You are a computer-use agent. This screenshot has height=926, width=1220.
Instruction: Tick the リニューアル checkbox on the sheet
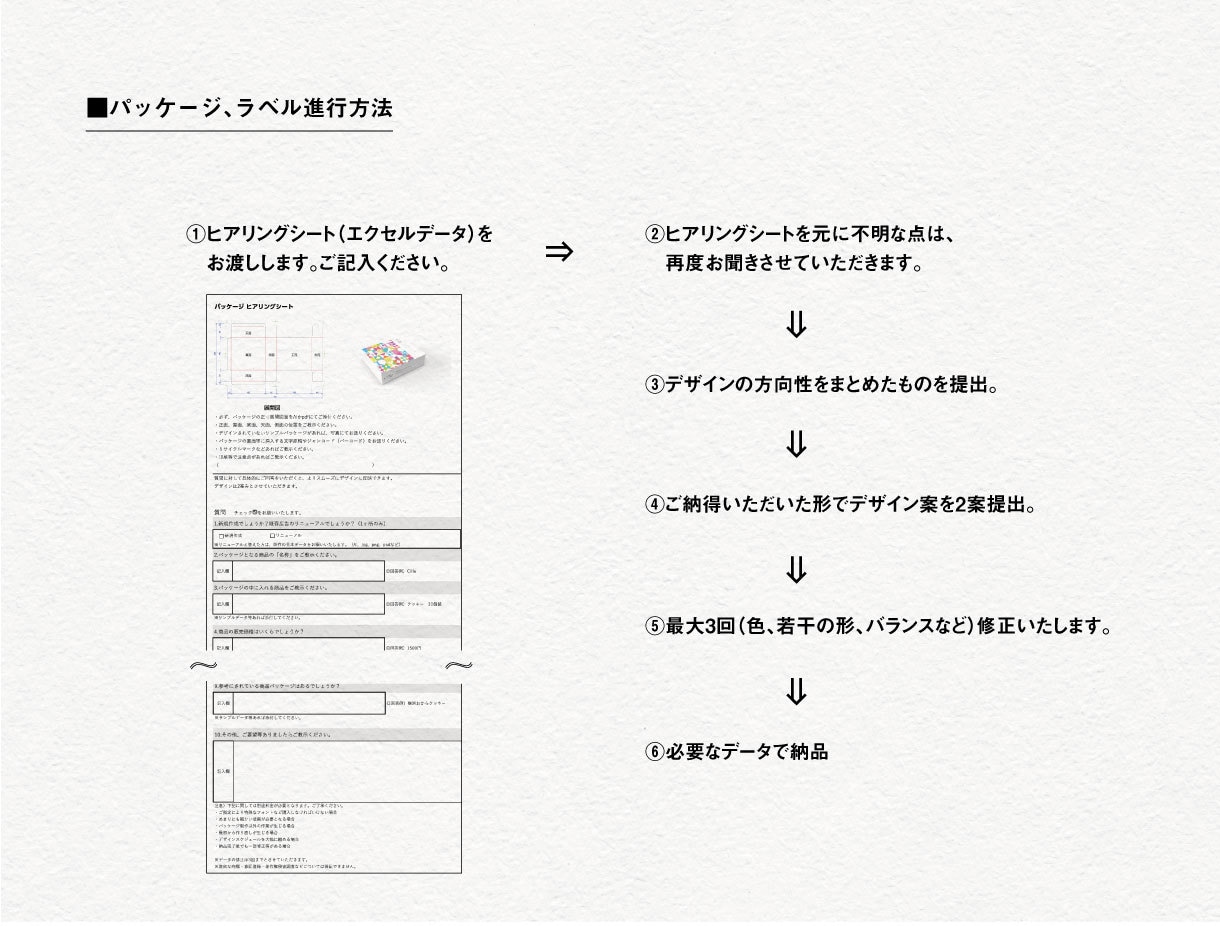click(272, 536)
